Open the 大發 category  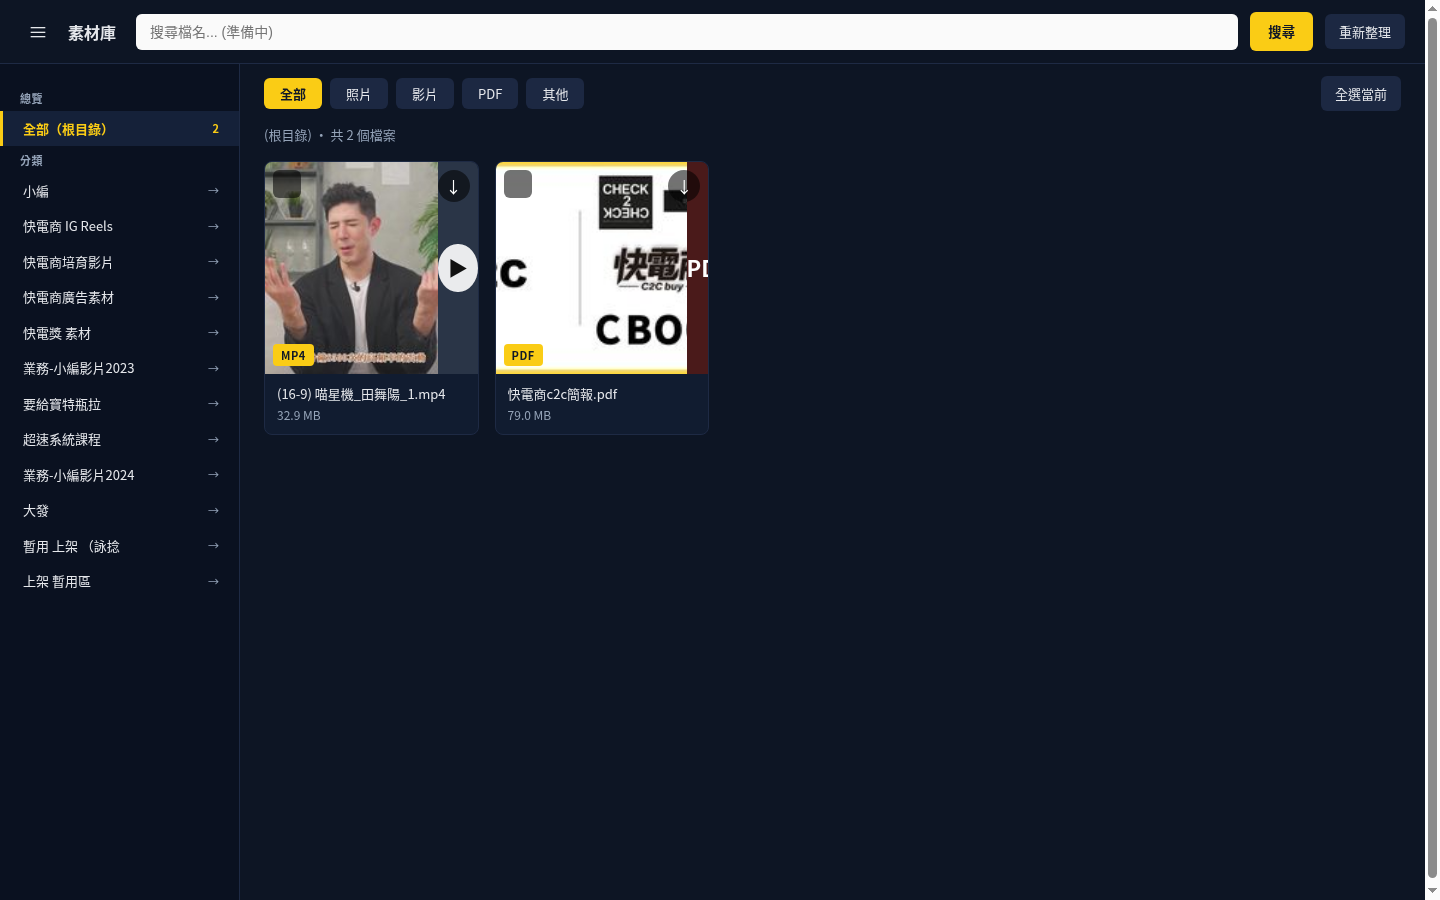(x=120, y=511)
